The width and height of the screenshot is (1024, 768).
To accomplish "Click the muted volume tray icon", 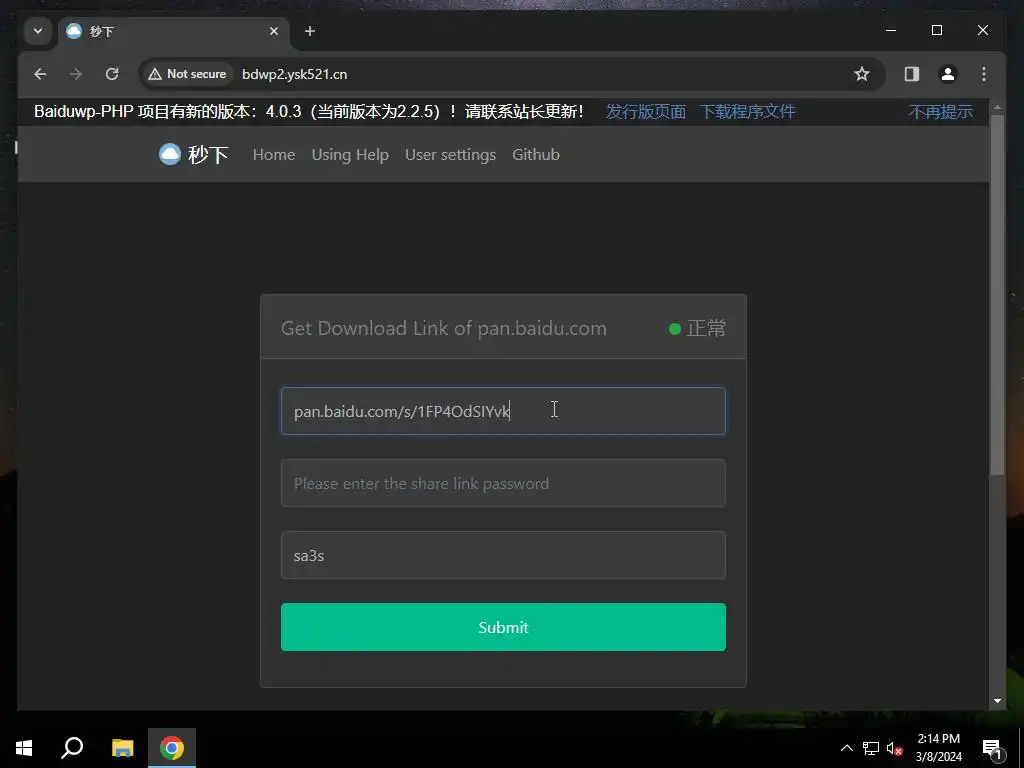I will (895, 748).
